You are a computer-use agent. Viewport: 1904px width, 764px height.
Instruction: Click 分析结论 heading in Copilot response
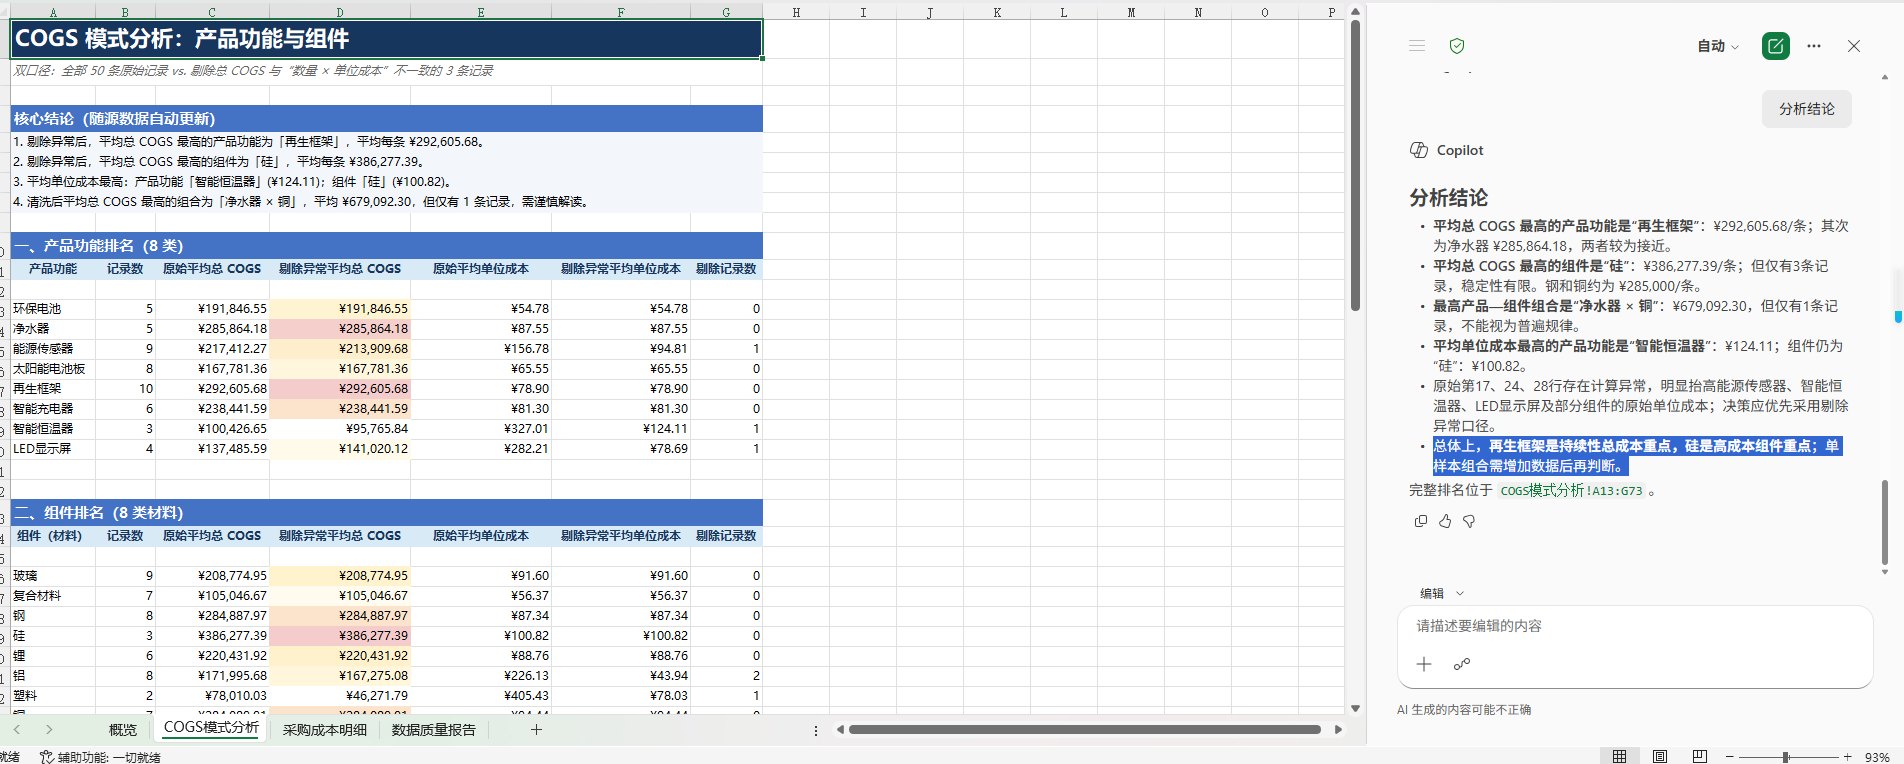tap(1449, 197)
